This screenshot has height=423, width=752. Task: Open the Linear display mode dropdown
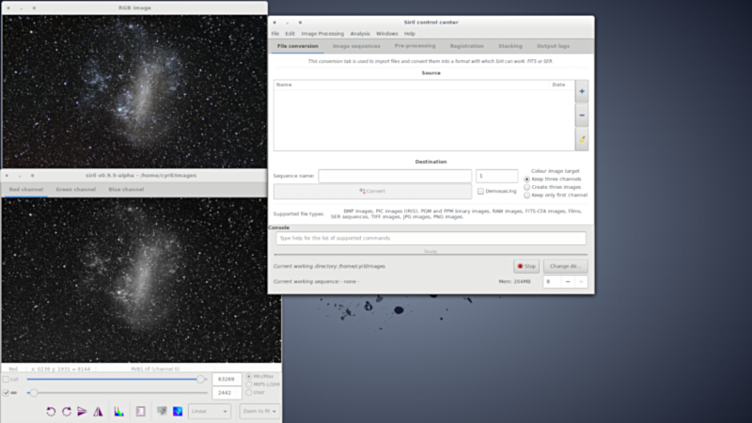210,411
